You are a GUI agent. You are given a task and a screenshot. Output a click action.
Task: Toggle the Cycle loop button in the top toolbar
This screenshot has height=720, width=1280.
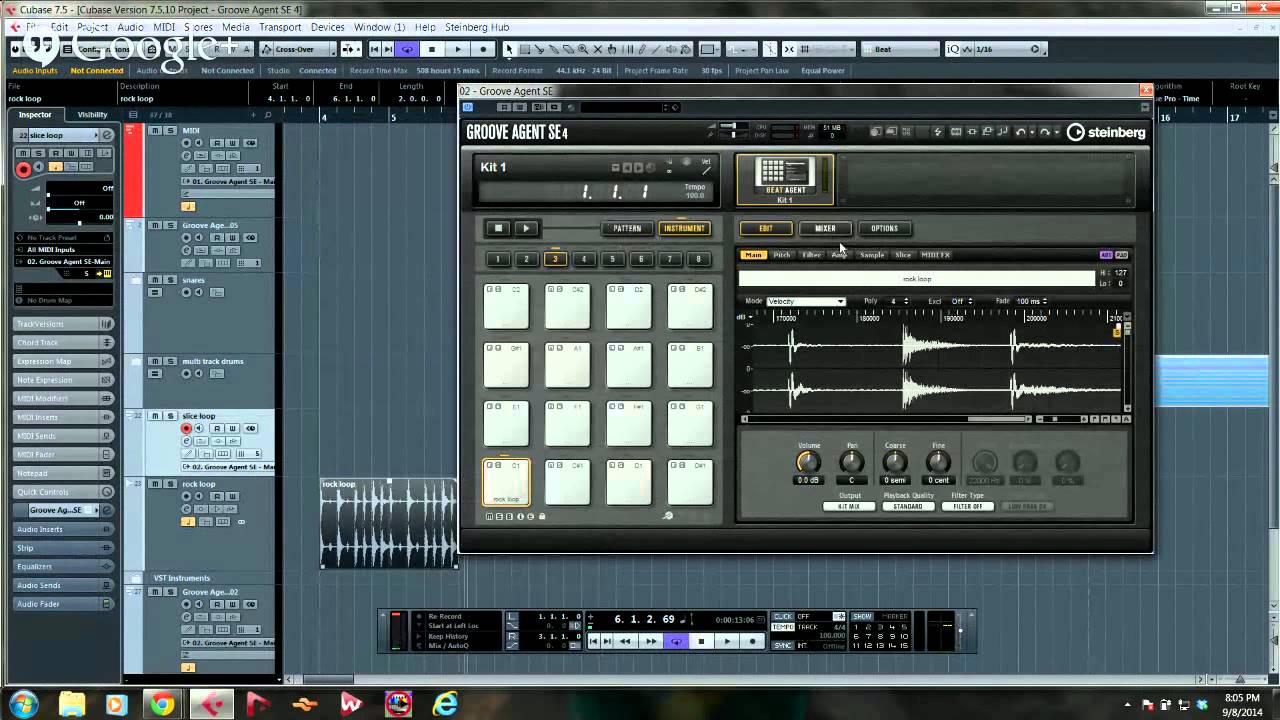(x=406, y=49)
